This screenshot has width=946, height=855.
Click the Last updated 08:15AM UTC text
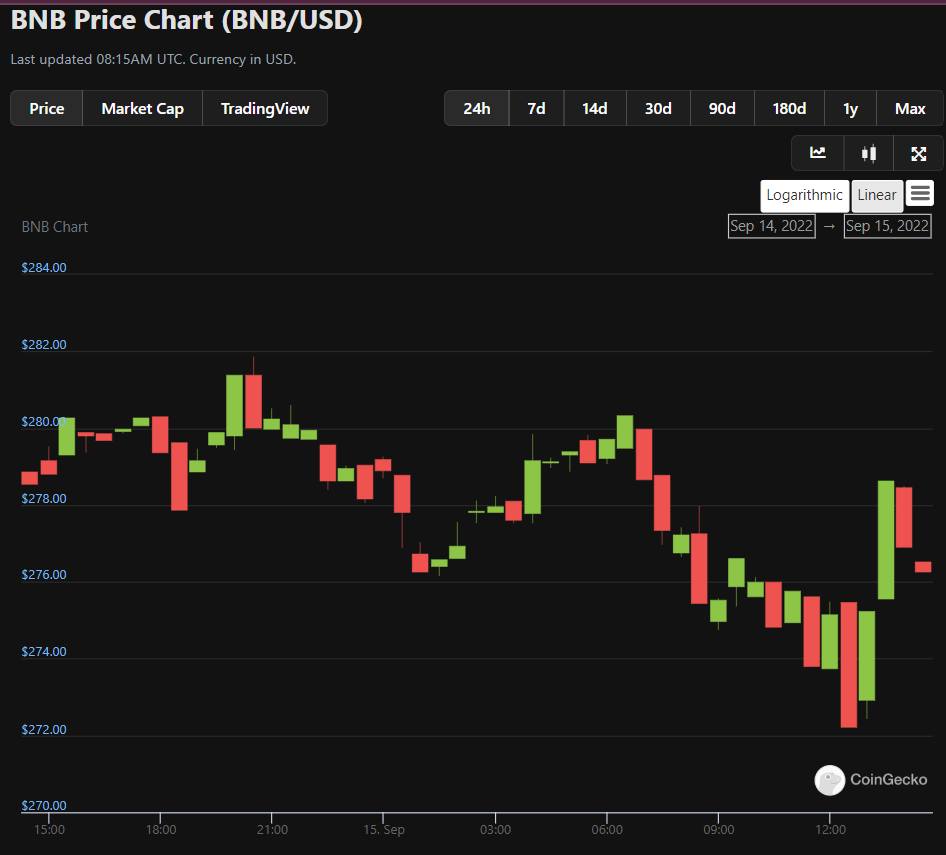tap(153, 59)
